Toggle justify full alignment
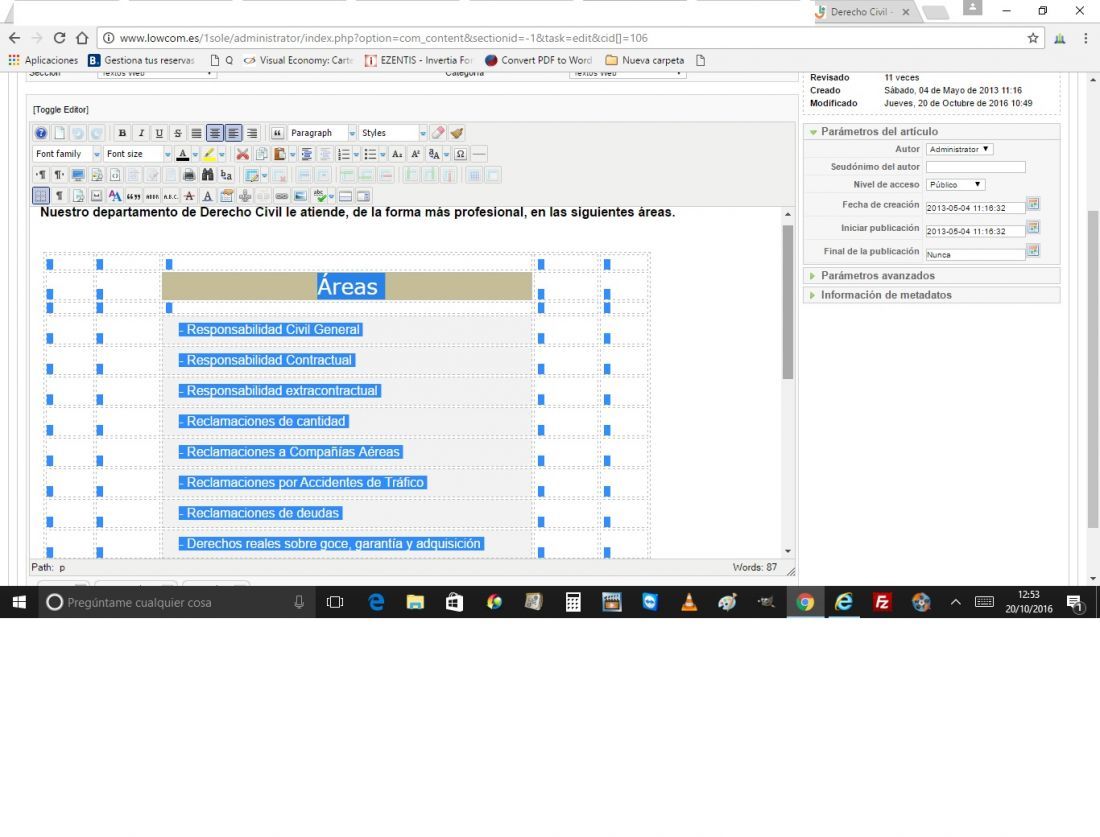The height and width of the screenshot is (837, 1100). (x=196, y=133)
